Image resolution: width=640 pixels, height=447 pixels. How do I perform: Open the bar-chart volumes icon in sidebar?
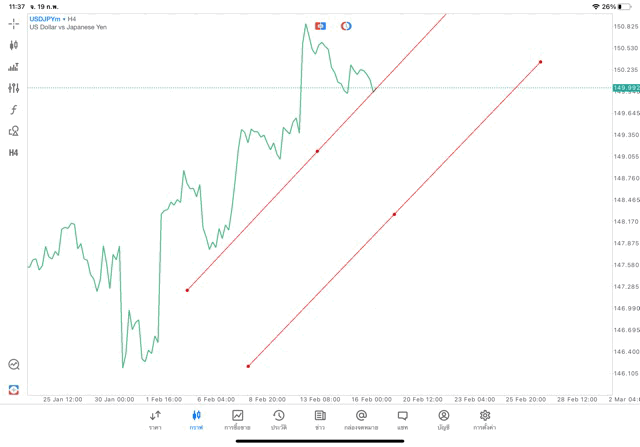point(13,67)
